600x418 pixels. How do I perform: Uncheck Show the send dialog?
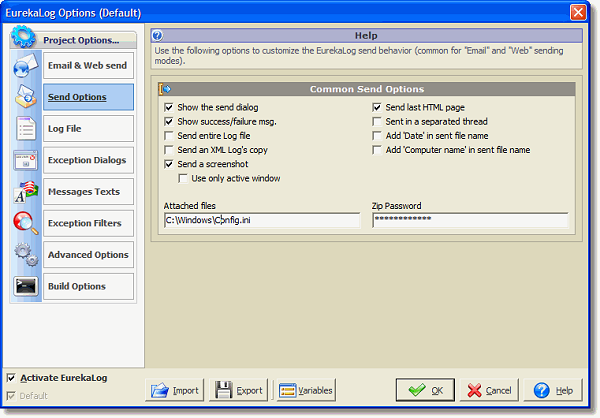click(x=169, y=107)
